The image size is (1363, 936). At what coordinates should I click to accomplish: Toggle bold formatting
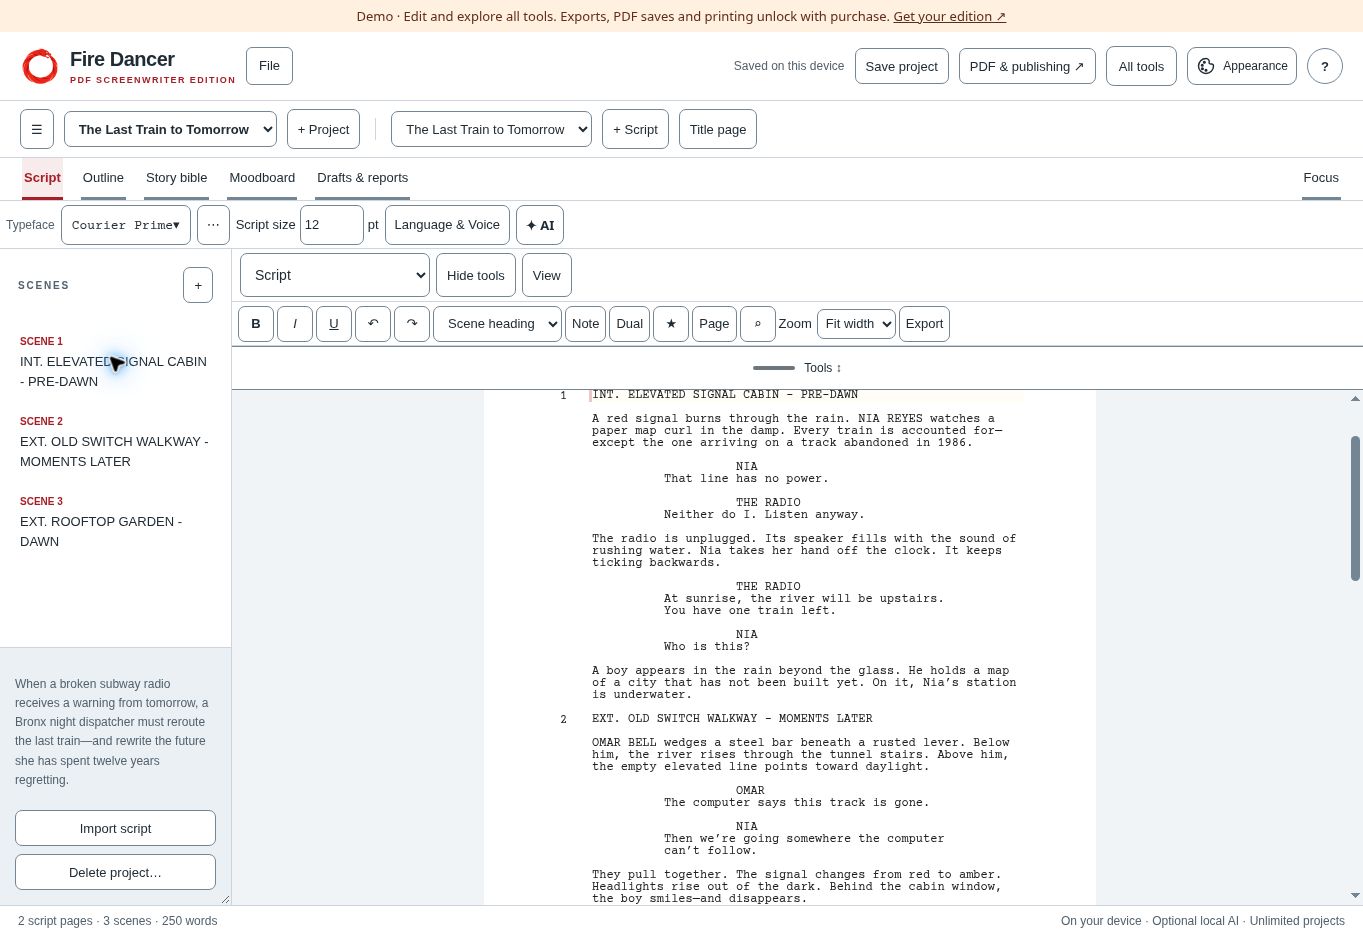pyautogui.click(x=256, y=324)
